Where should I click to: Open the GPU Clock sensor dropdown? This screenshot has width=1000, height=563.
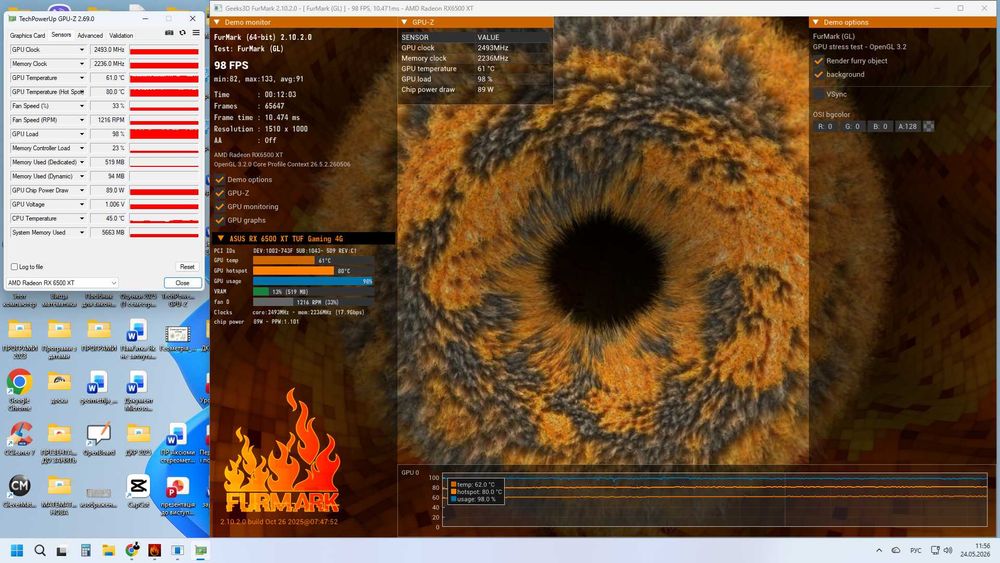[82, 49]
